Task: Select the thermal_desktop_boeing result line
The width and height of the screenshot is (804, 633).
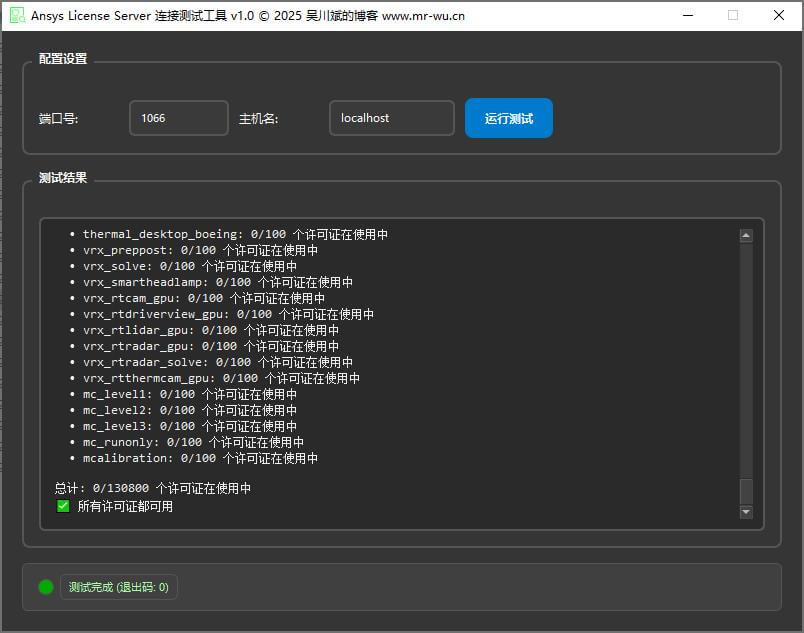Action: (x=235, y=235)
